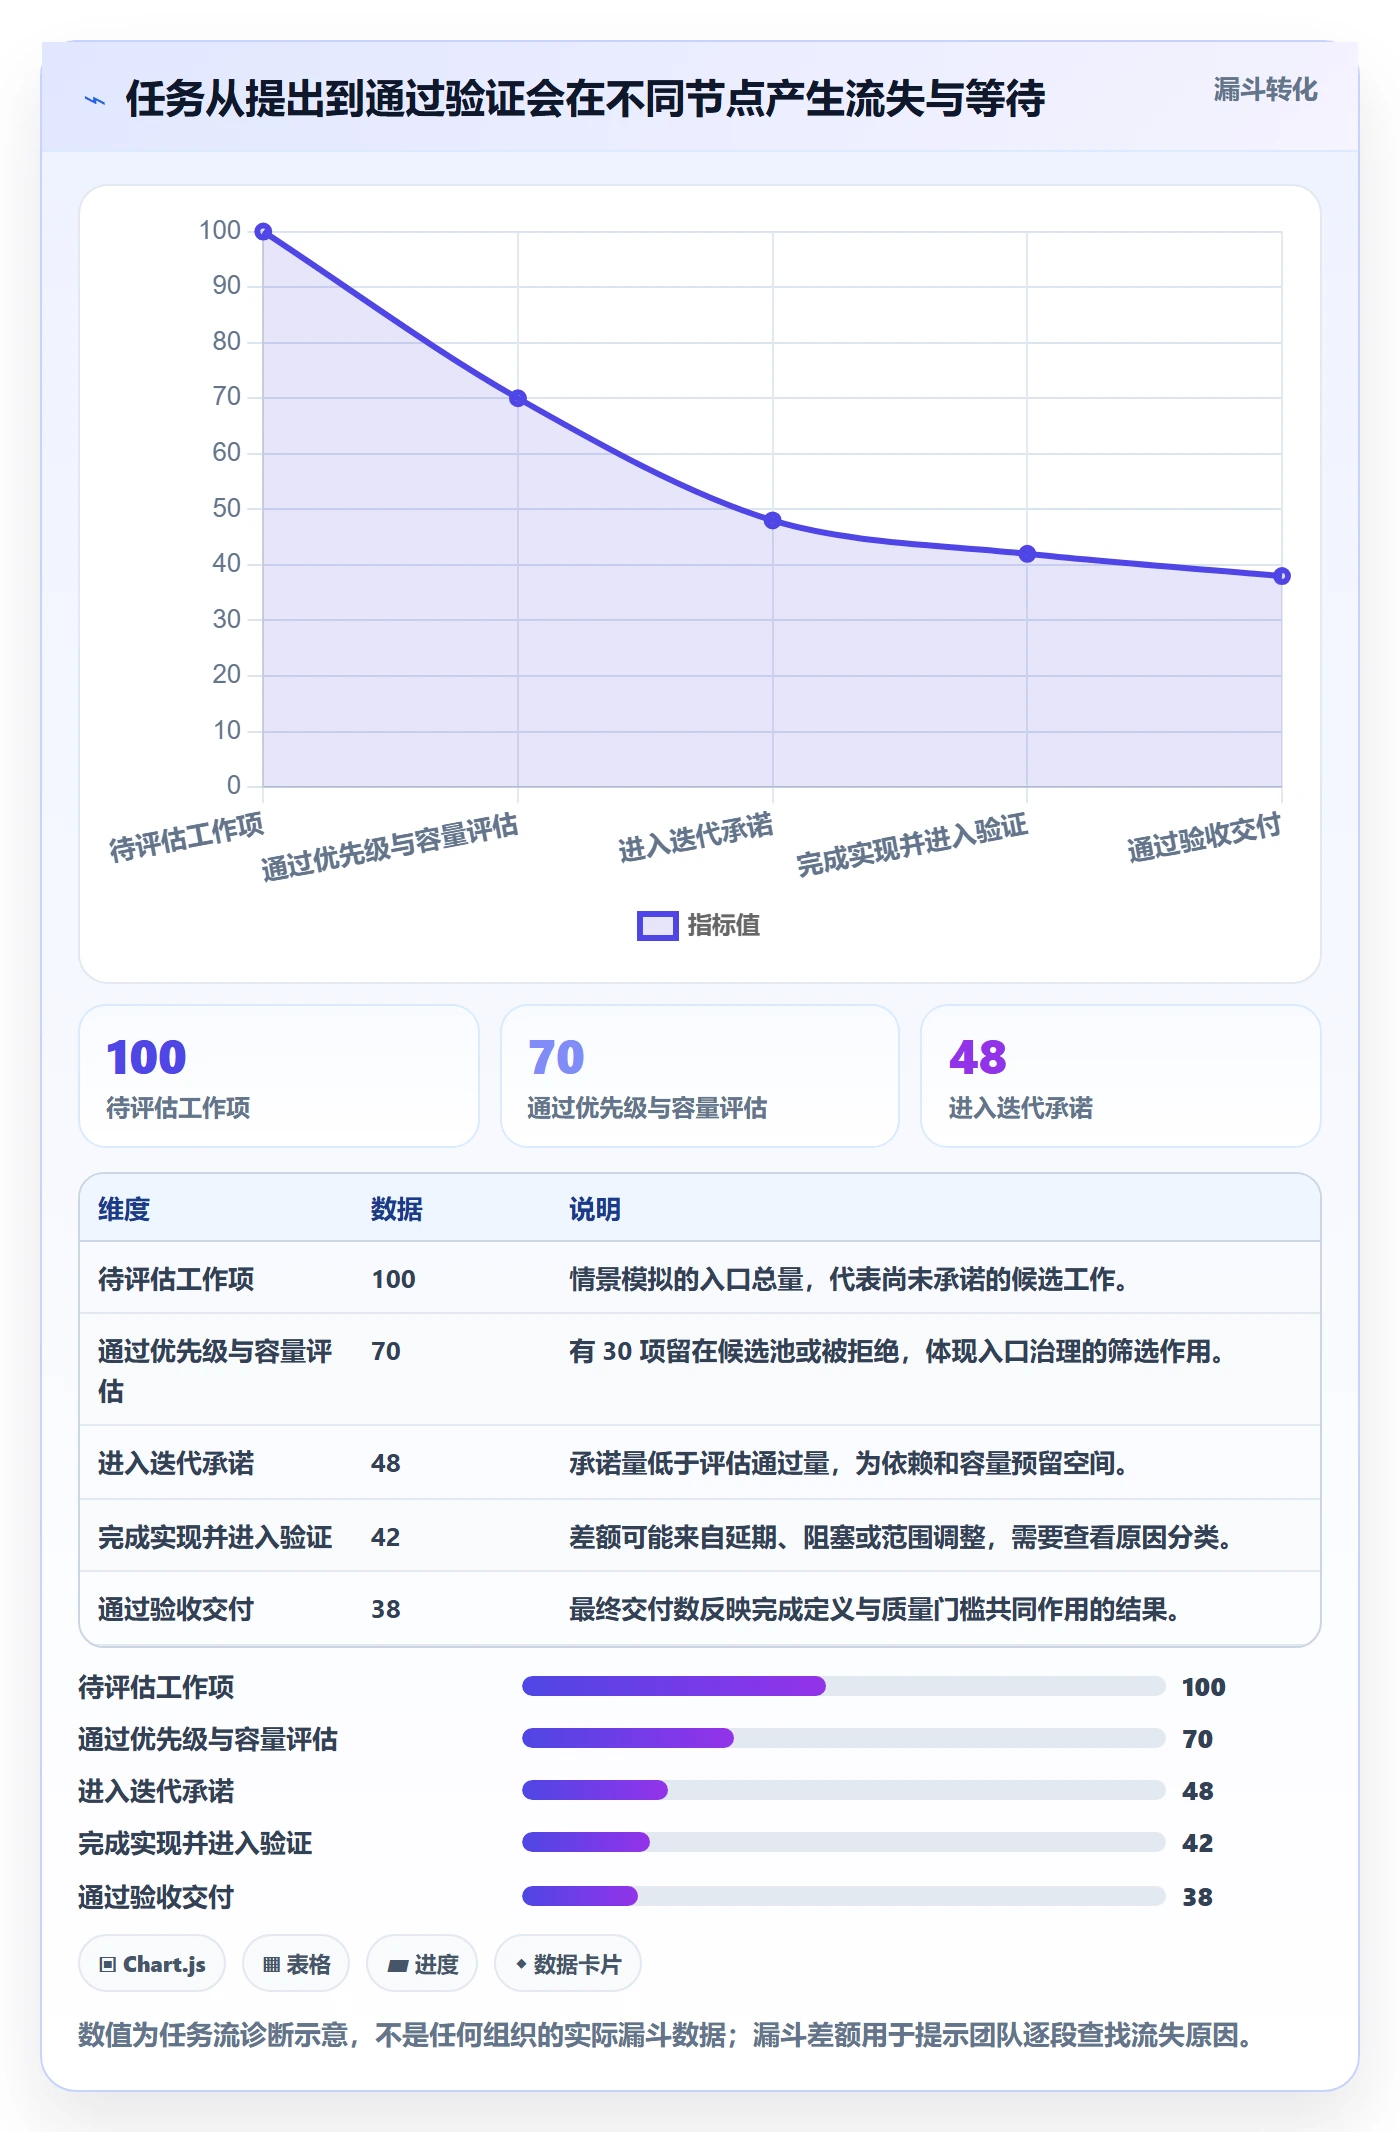Click the chart point for 进入迭代承诺
The image size is (1400, 2132).
tap(773, 521)
